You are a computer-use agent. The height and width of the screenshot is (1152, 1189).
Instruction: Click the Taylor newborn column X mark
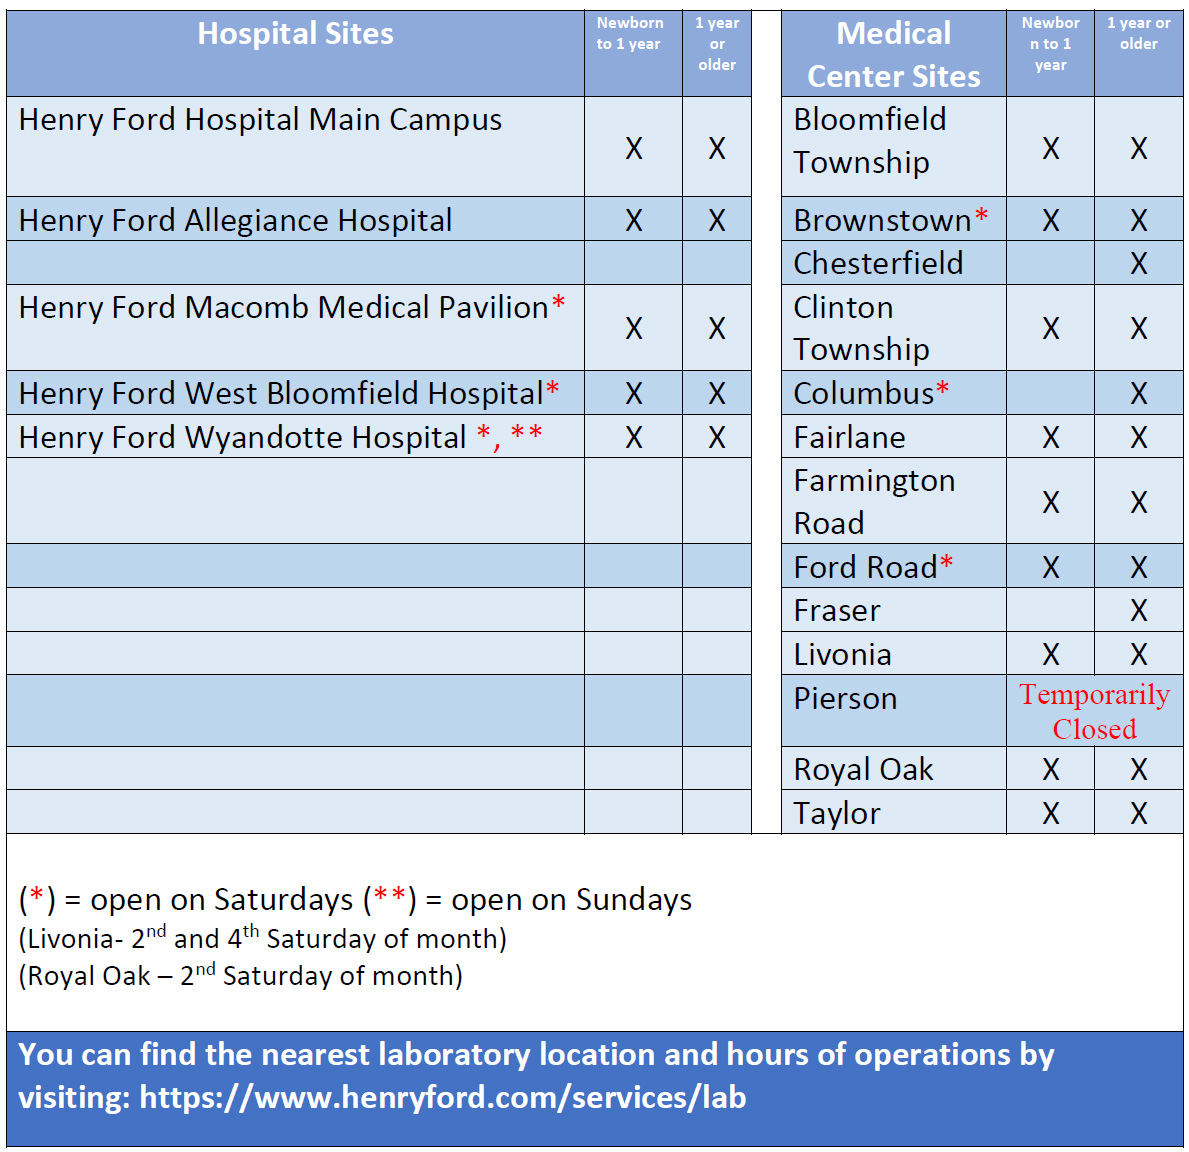click(x=1050, y=813)
